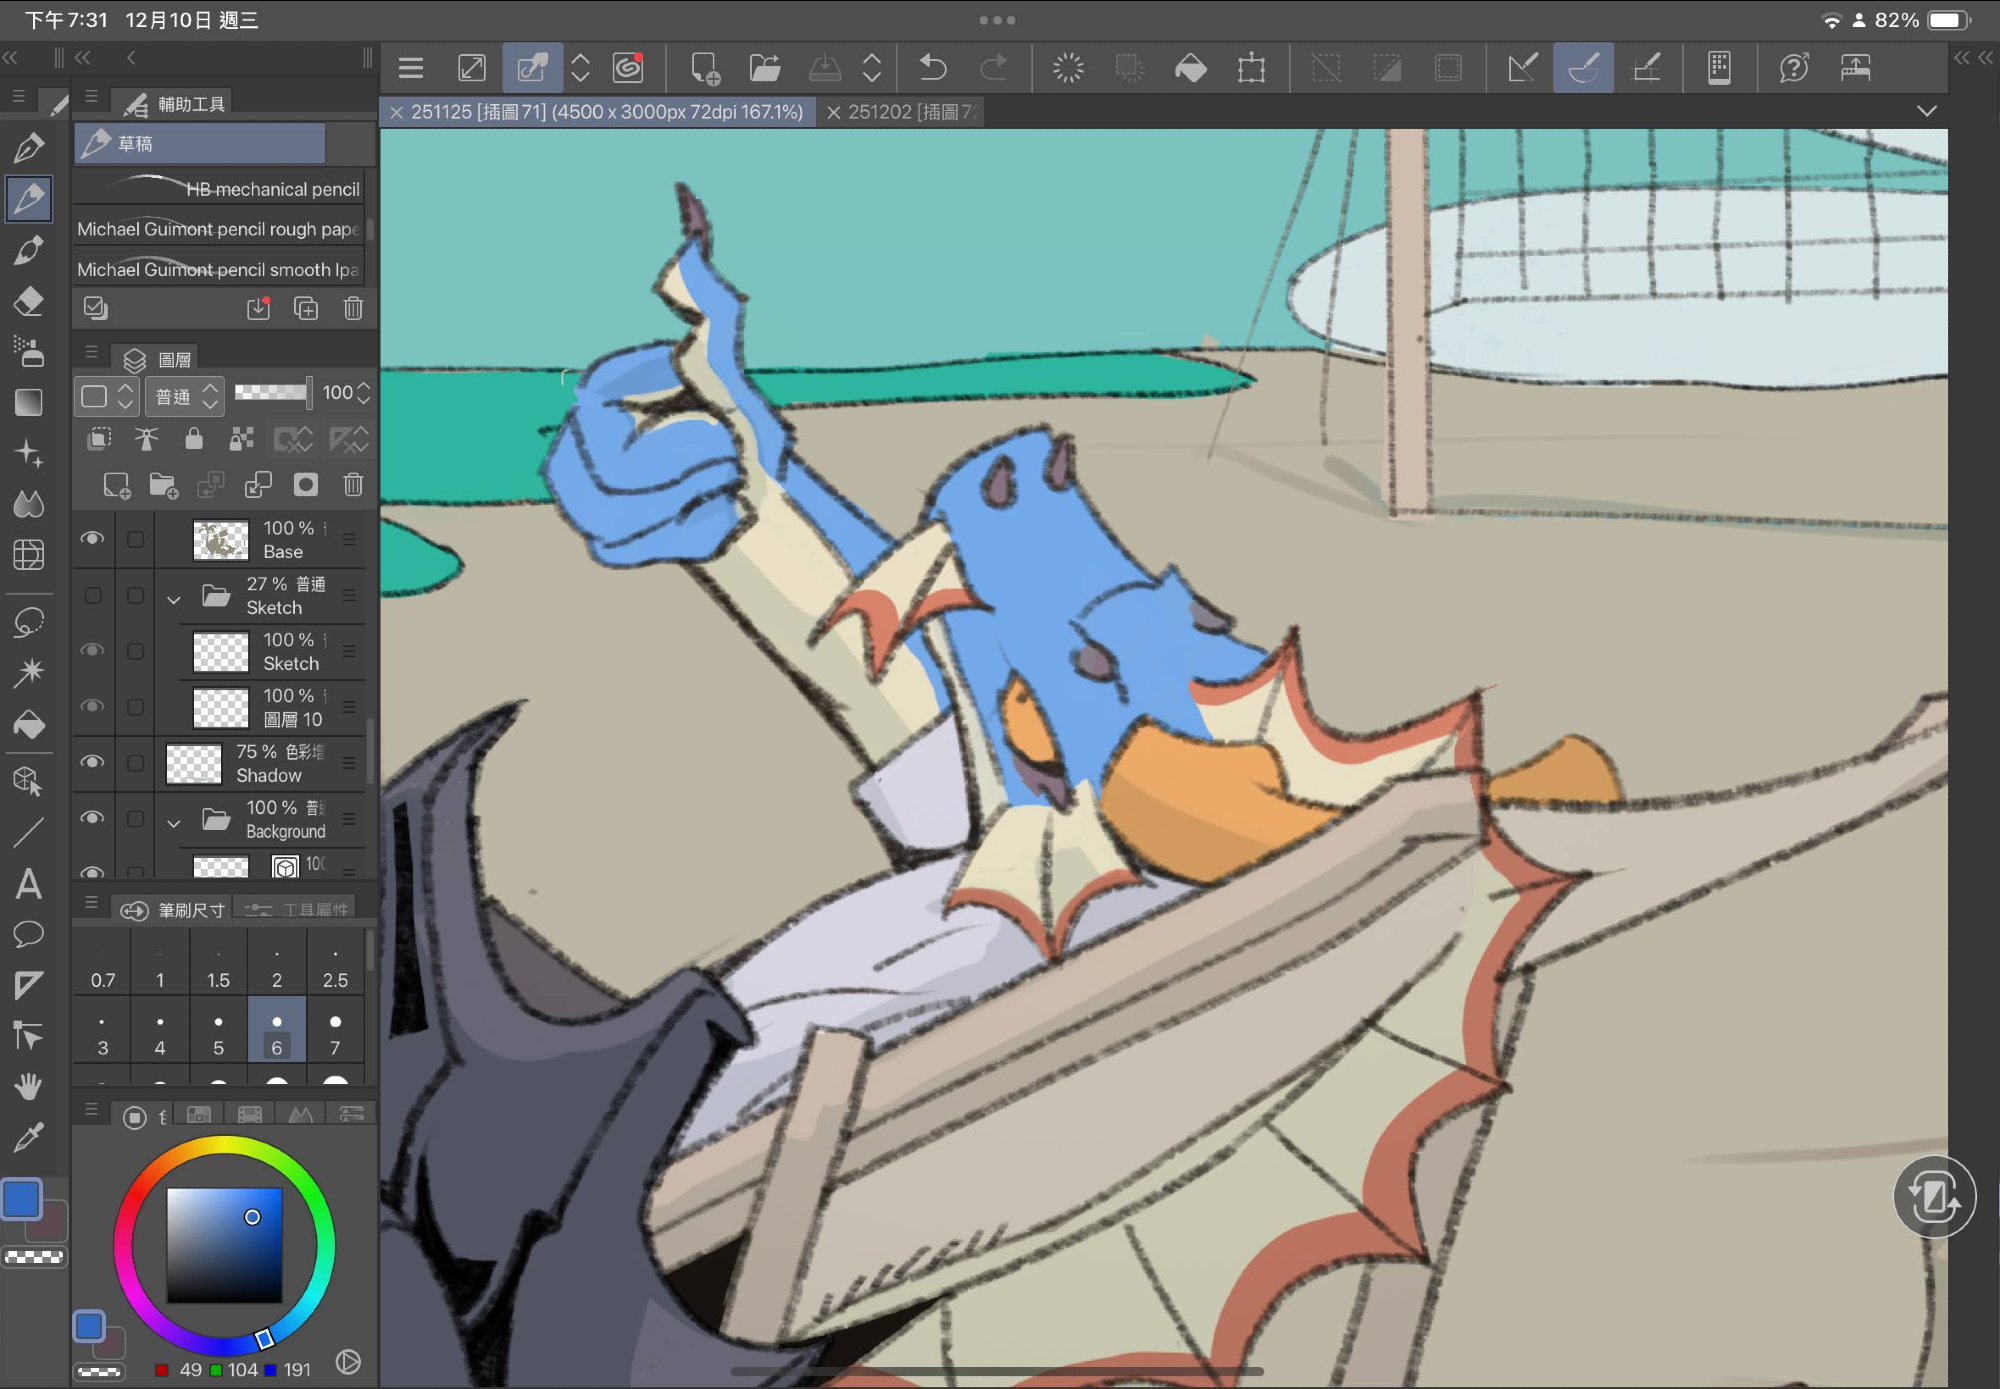The width and height of the screenshot is (2000, 1389).
Task: Select the Lasso selection tool
Action: point(28,622)
